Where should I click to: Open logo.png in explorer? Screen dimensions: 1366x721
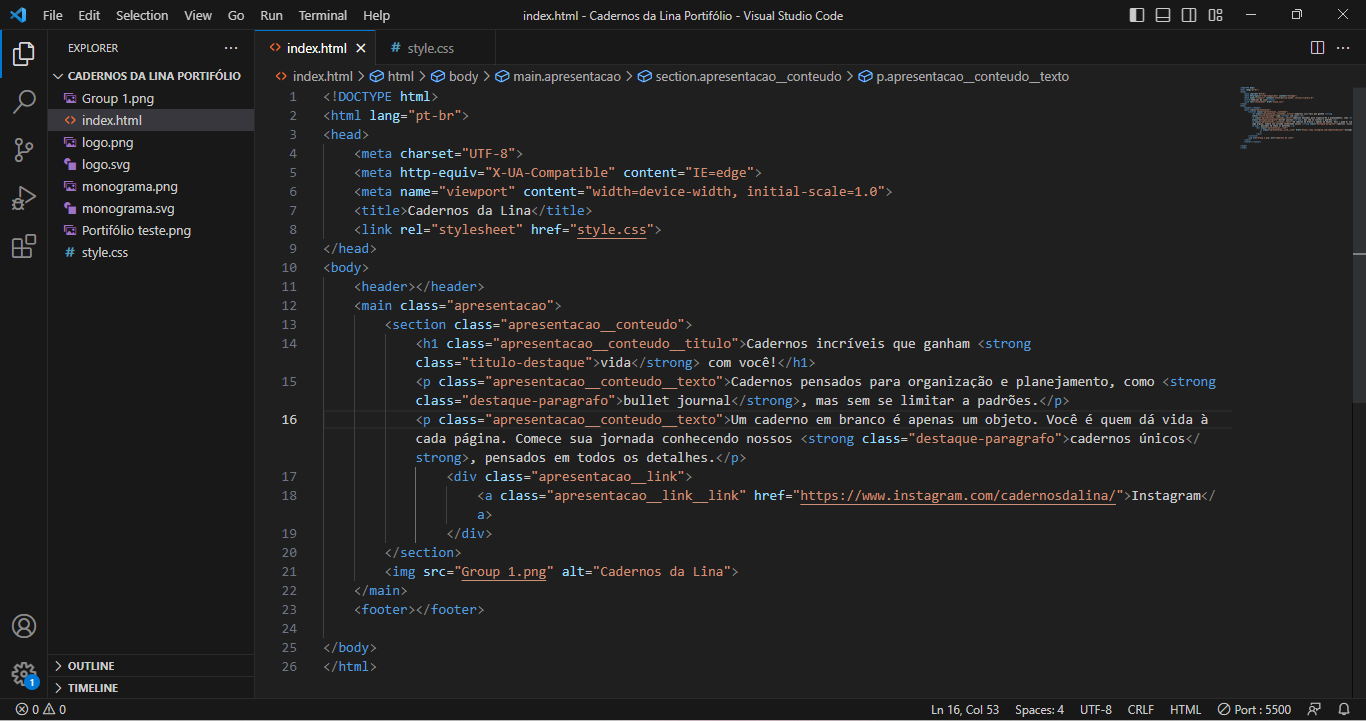[x=150, y=142]
